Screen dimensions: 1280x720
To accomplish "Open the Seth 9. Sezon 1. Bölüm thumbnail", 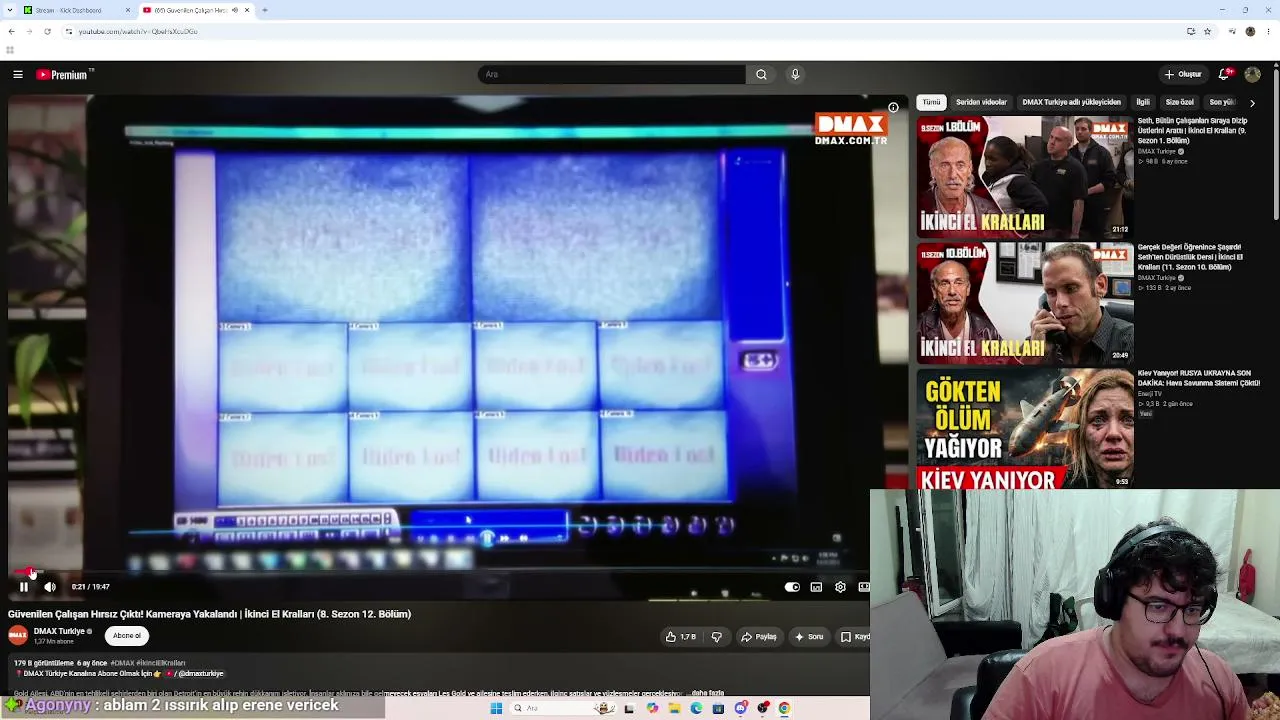I will point(1025,177).
